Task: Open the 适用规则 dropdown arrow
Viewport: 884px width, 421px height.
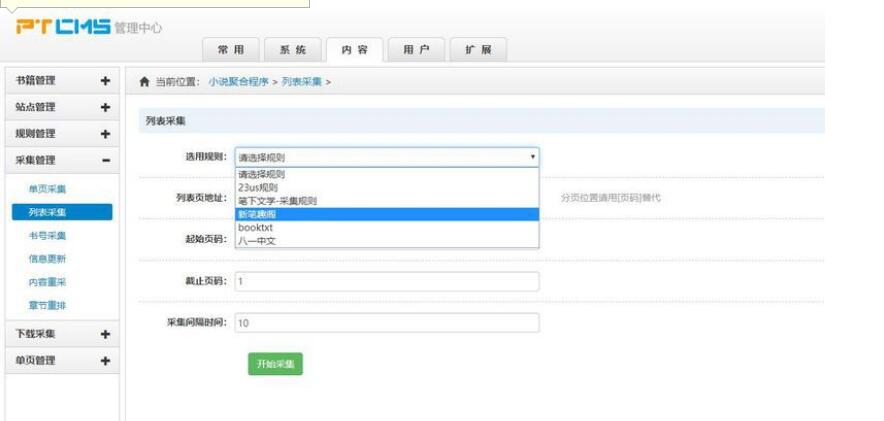Action: tap(532, 157)
